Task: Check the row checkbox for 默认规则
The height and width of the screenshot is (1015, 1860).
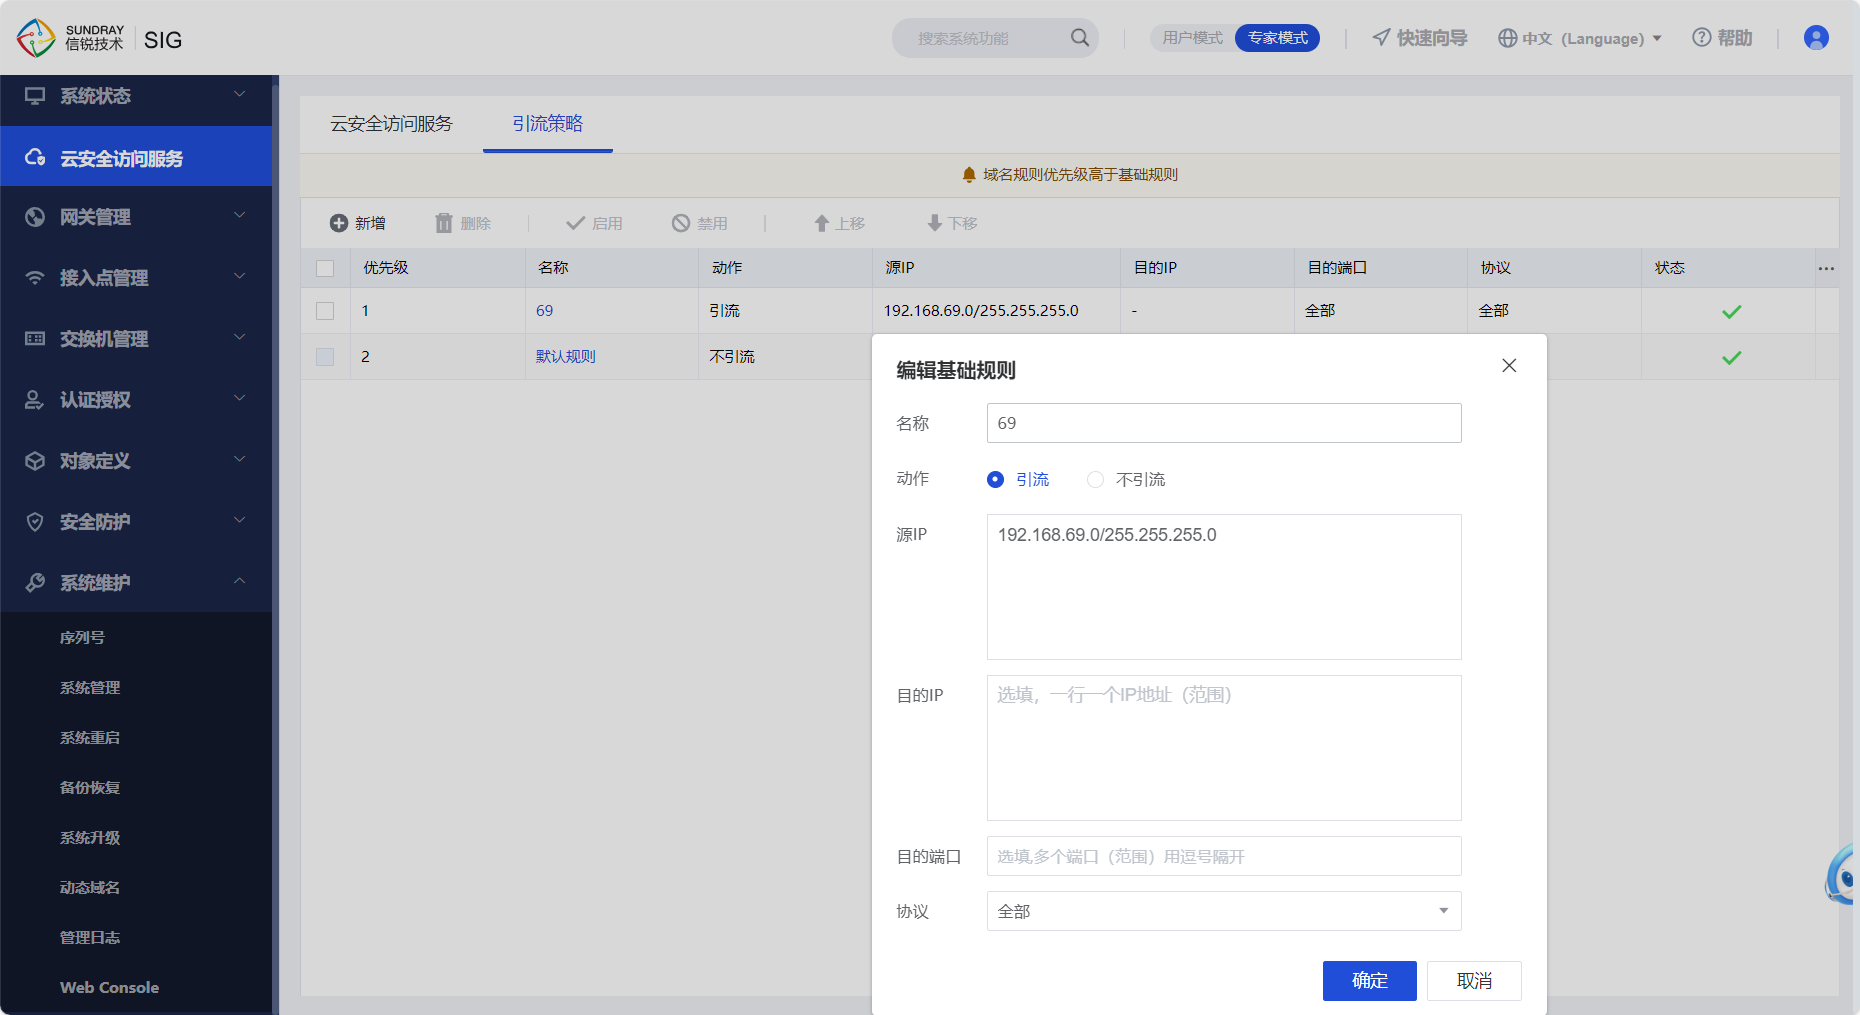Action: [x=325, y=357]
